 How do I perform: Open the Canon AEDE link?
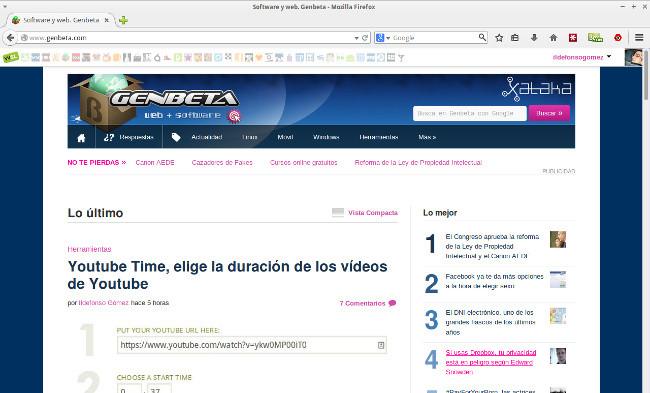tap(155, 163)
